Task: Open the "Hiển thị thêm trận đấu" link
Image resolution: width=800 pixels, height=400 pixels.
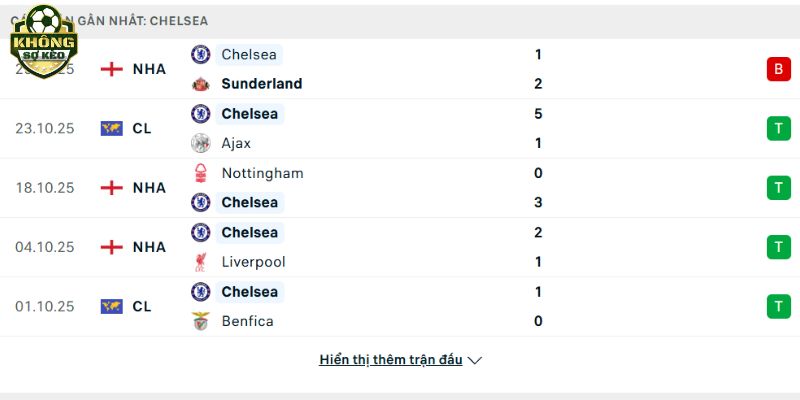Action: (x=391, y=360)
